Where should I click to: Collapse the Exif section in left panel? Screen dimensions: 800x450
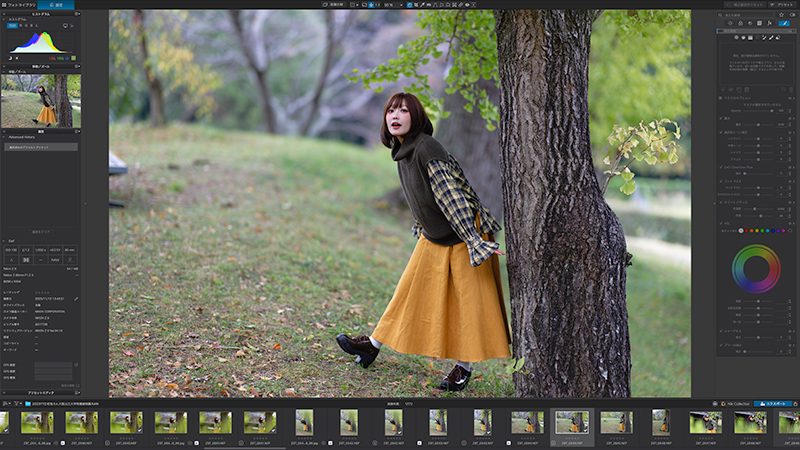[4, 241]
